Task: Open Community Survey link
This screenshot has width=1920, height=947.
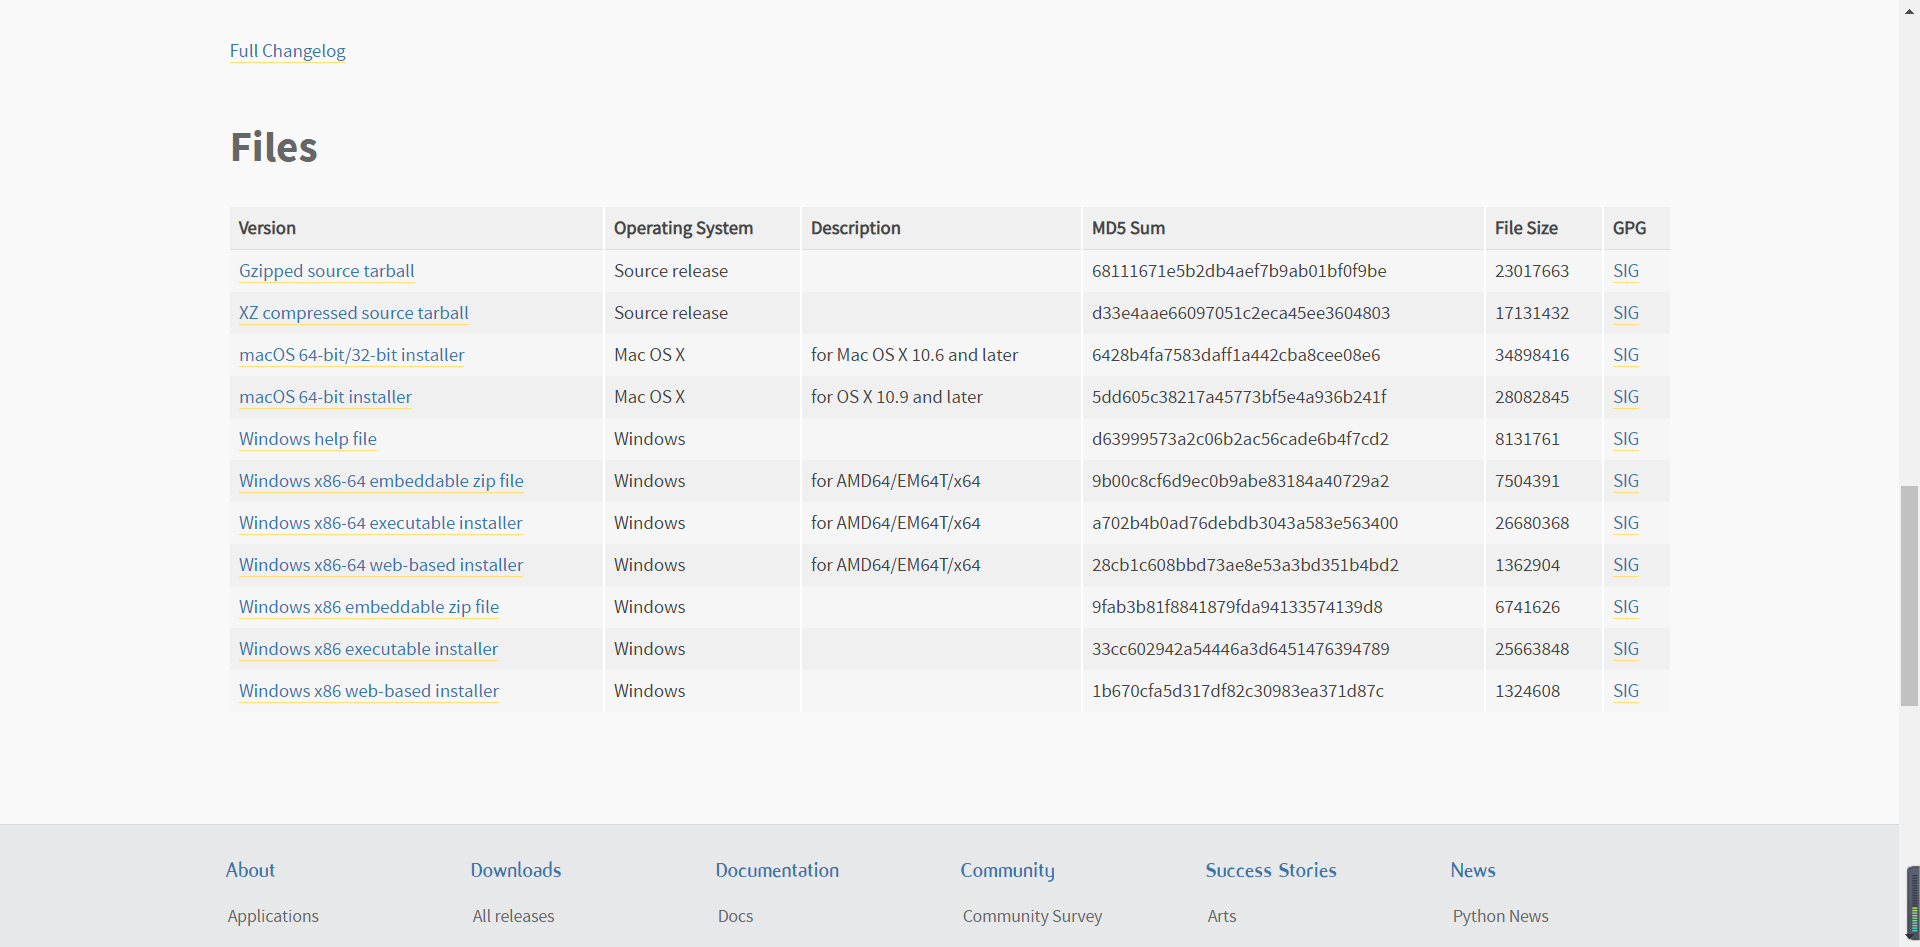Action: pos(1032,916)
